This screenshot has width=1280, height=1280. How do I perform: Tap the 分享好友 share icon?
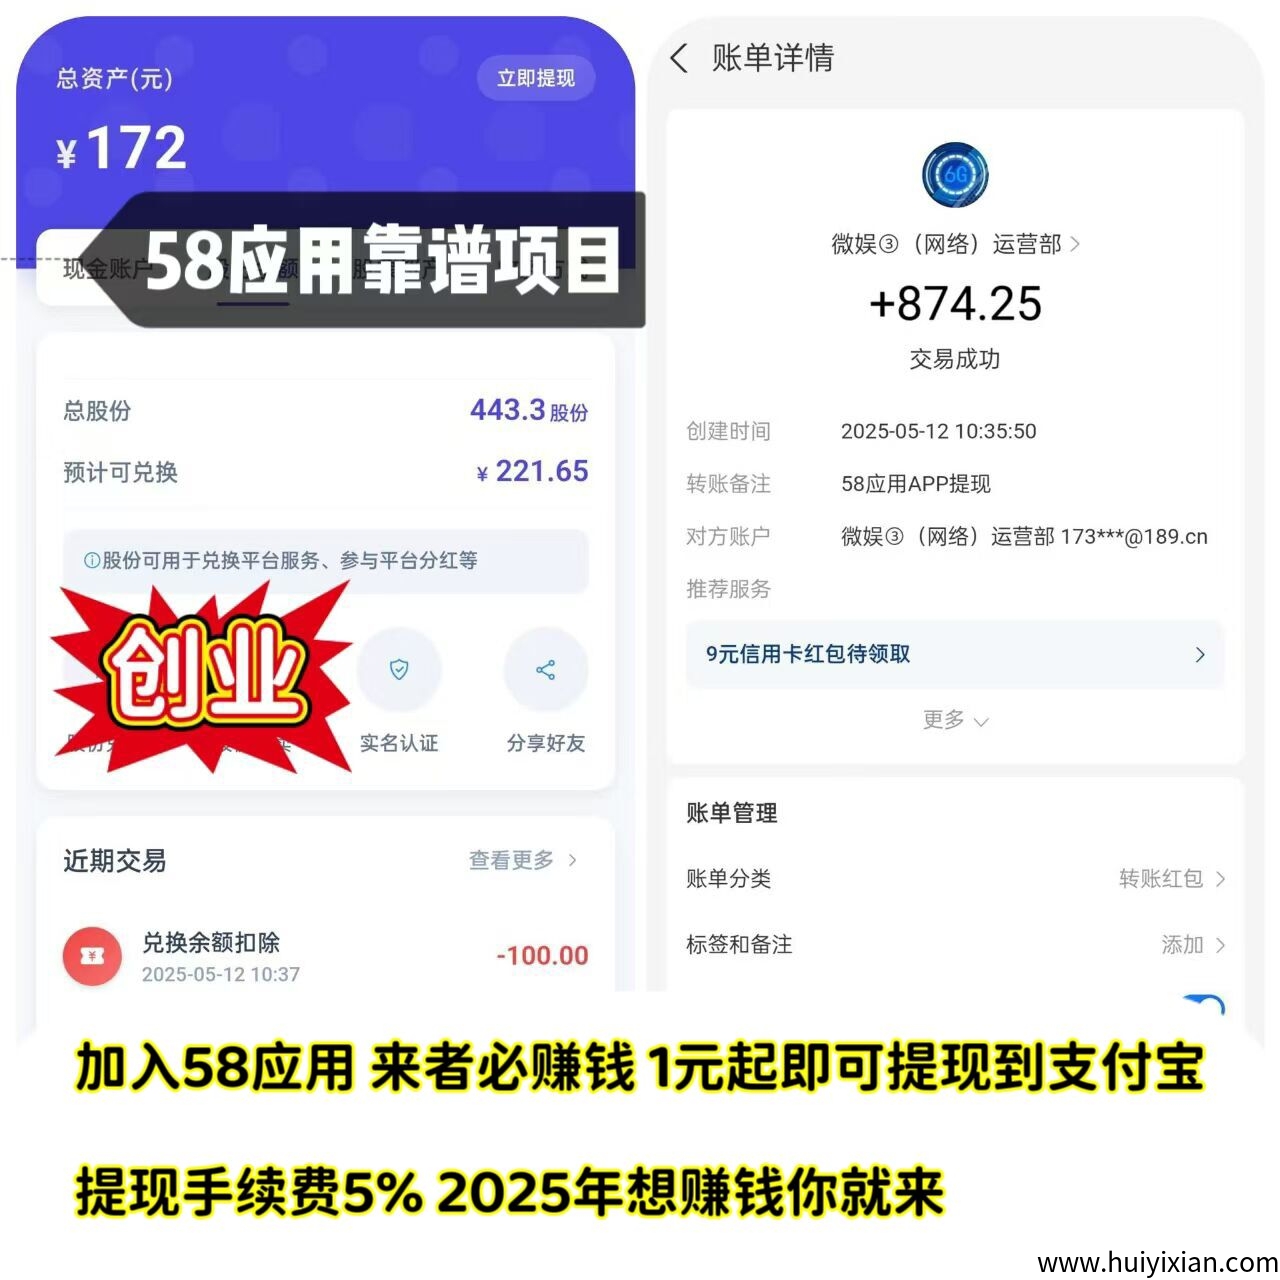point(546,669)
